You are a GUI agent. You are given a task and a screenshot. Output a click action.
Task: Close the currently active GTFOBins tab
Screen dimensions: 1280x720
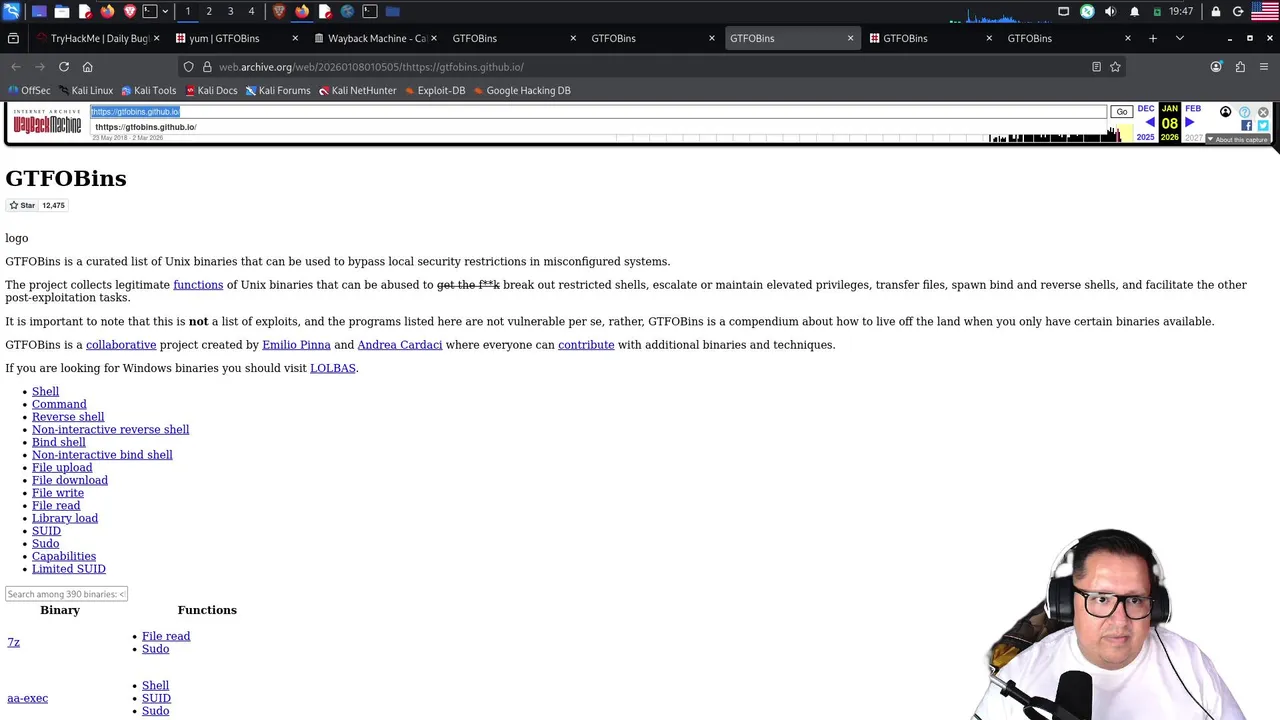[x=850, y=38]
